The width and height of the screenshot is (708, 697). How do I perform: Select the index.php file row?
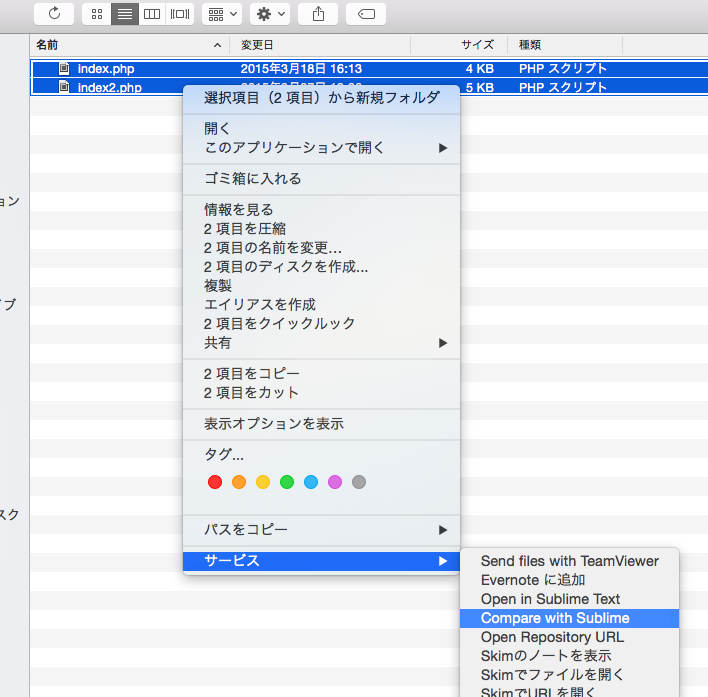coord(369,69)
